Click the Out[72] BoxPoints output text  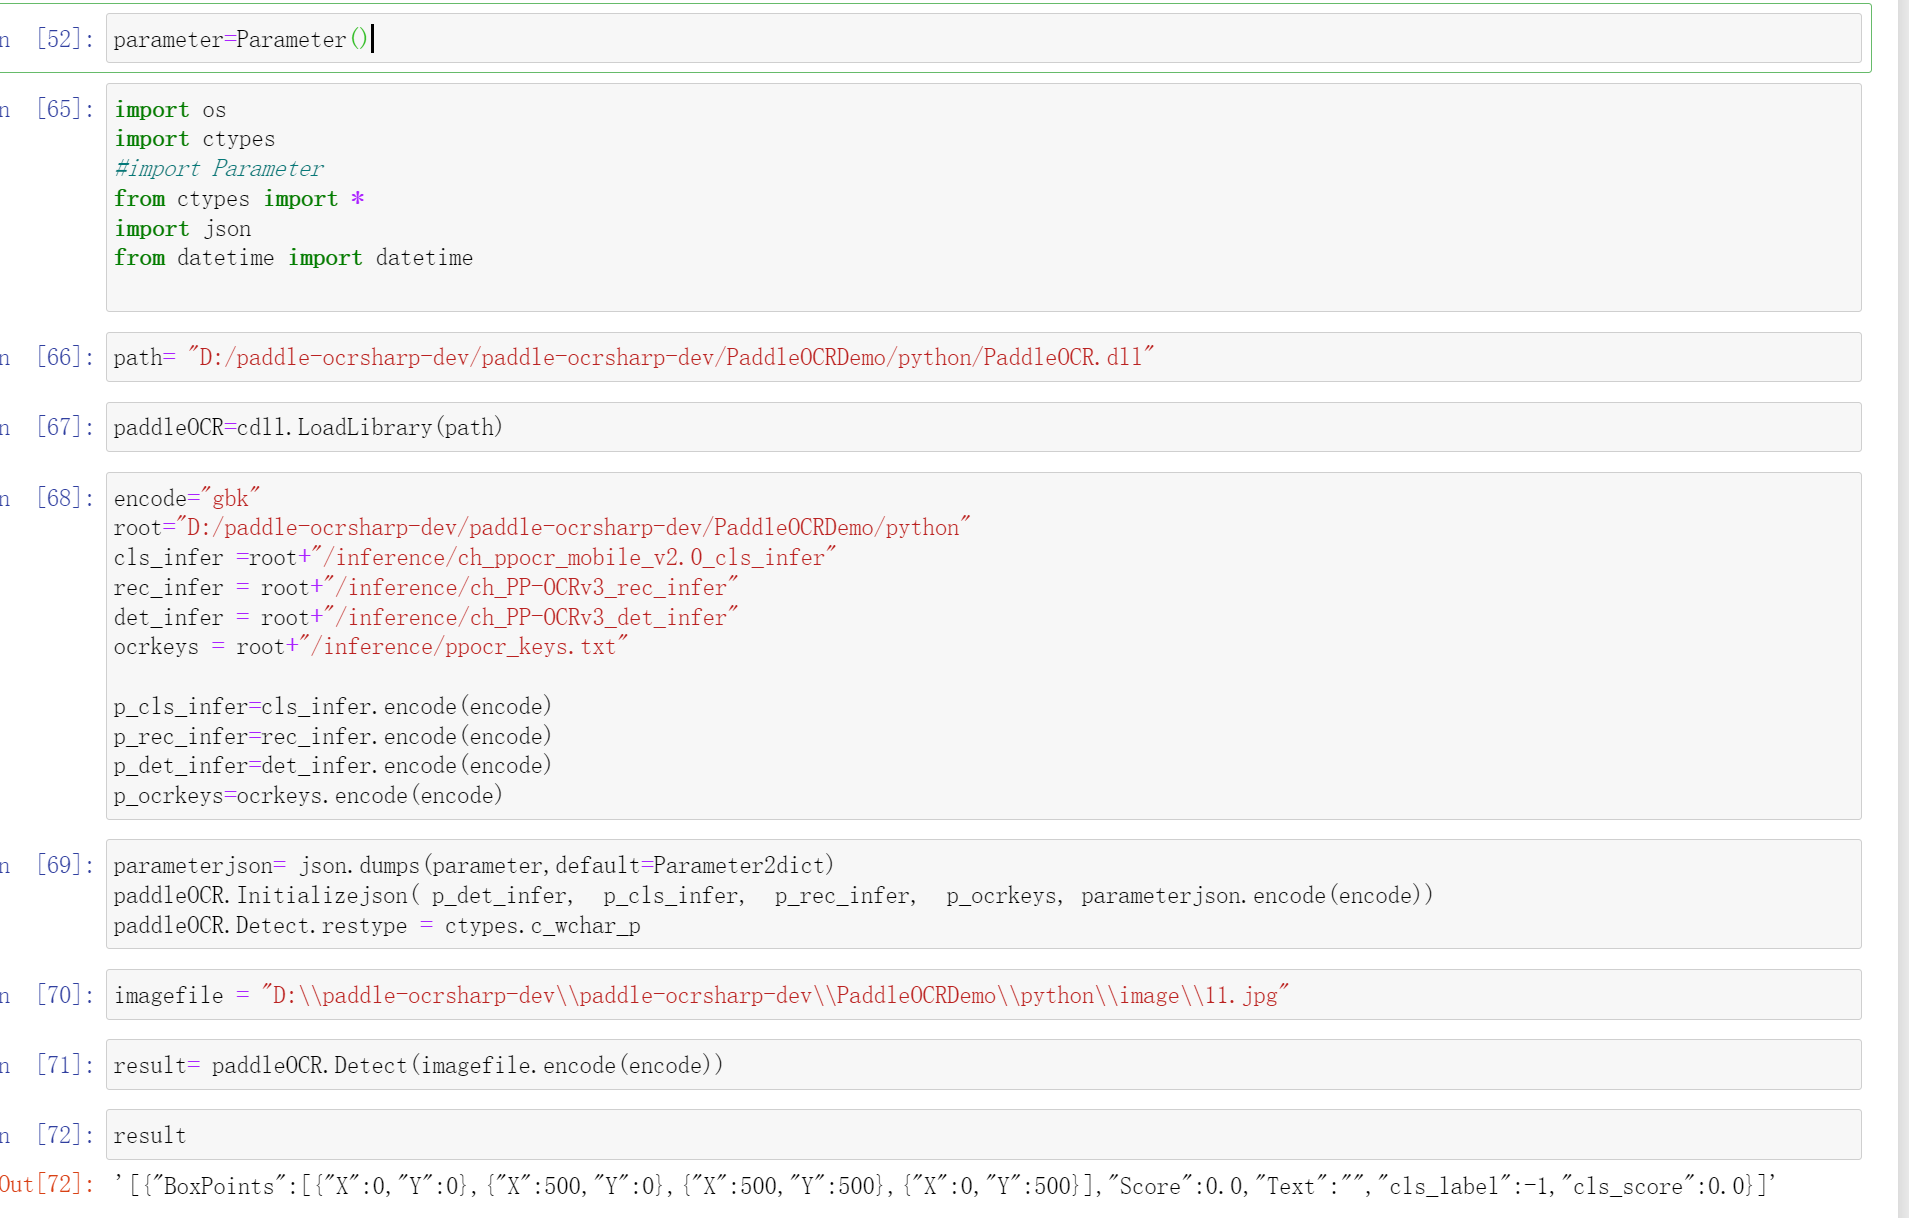tap(944, 1186)
